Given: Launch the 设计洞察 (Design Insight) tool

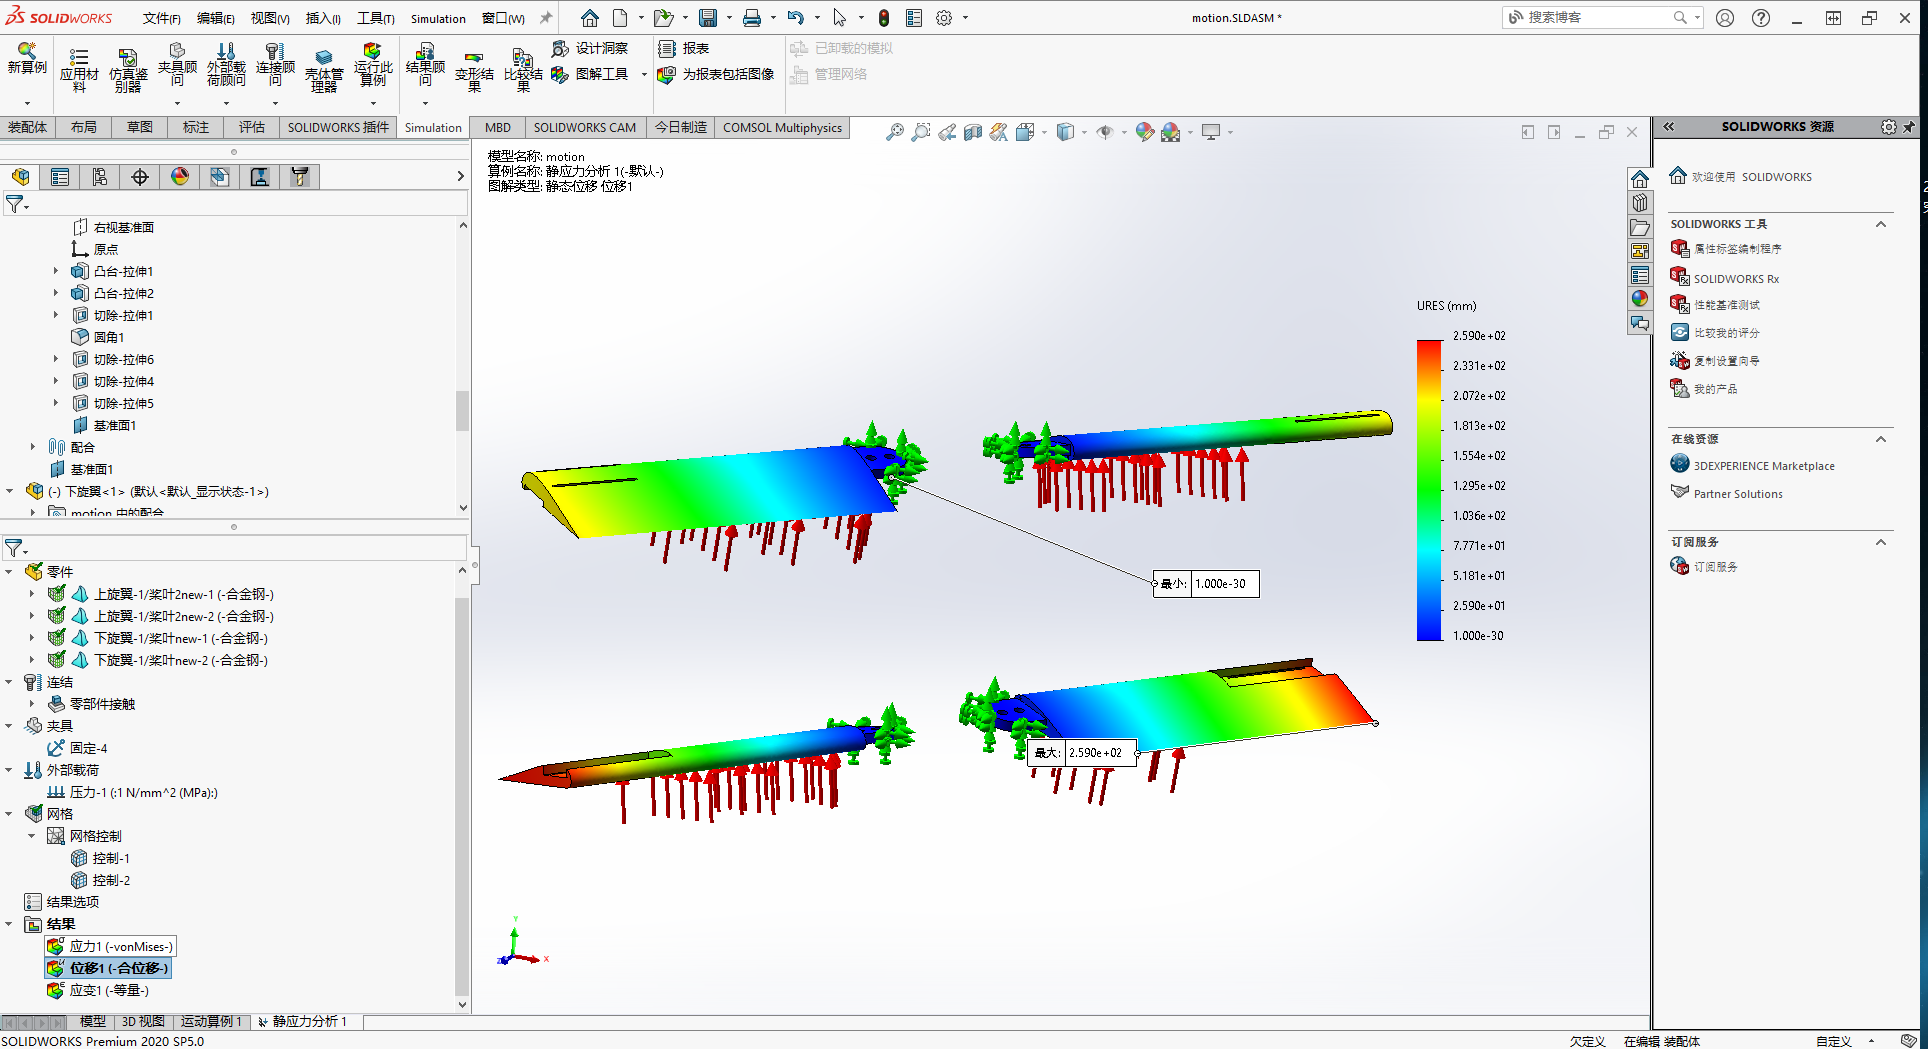Looking at the screenshot, I should tap(595, 47).
